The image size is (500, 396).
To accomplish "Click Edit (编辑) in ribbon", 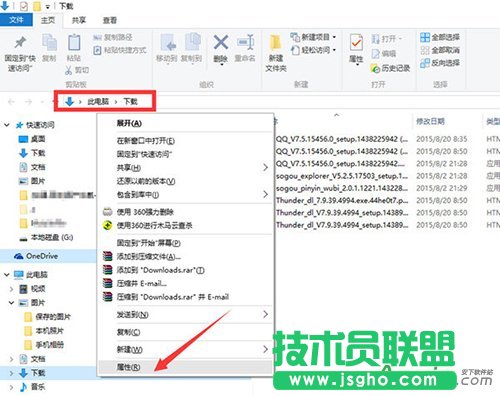I will pos(384,53).
